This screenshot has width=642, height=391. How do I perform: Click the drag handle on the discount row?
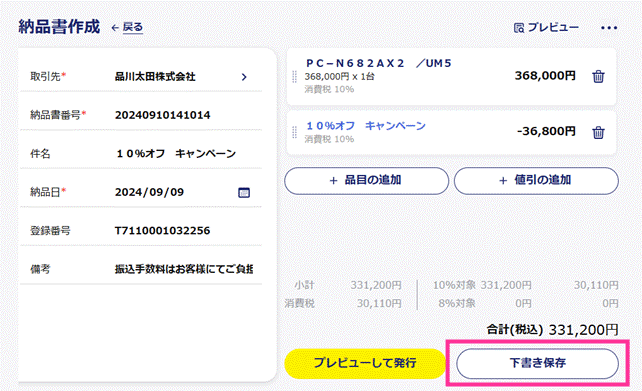(294, 132)
